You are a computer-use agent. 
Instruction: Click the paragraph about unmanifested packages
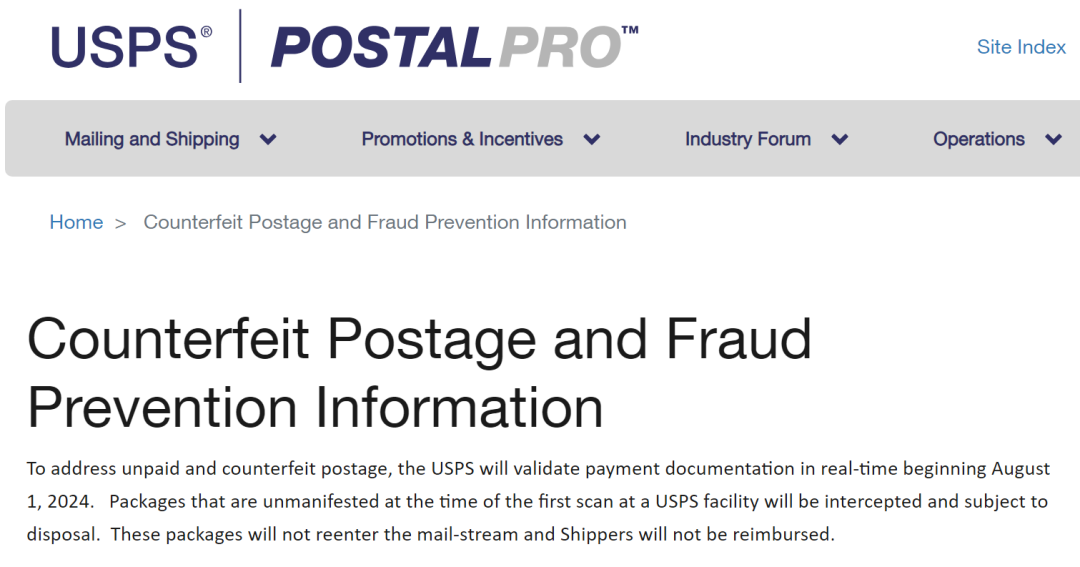(x=538, y=501)
